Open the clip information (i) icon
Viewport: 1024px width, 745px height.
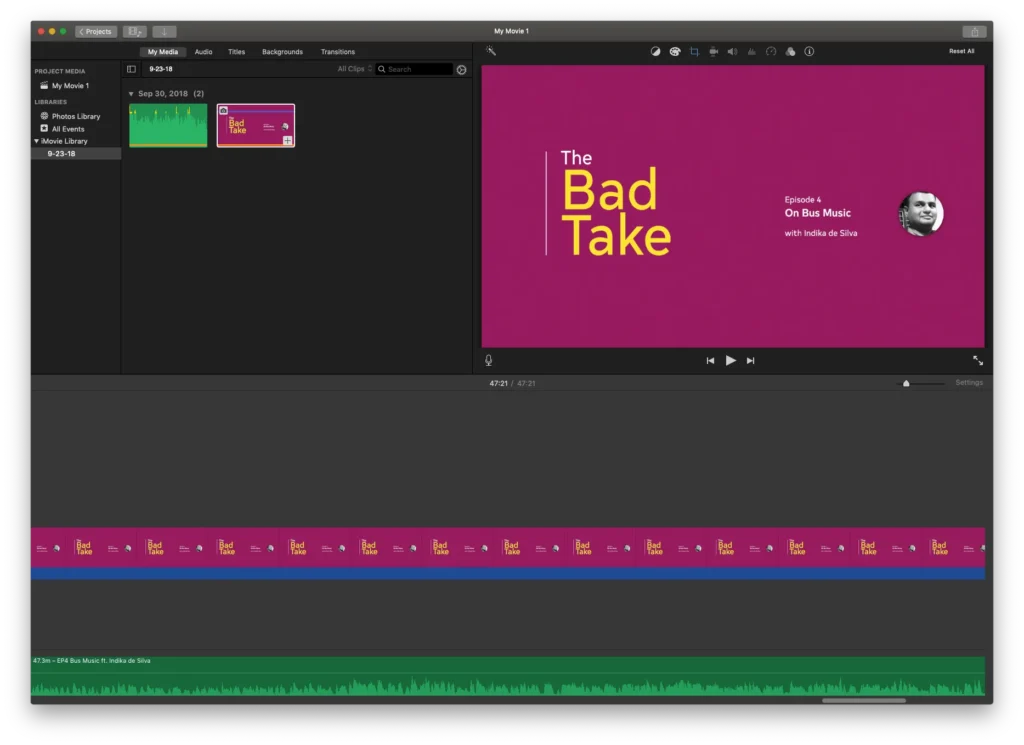click(x=810, y=51)
